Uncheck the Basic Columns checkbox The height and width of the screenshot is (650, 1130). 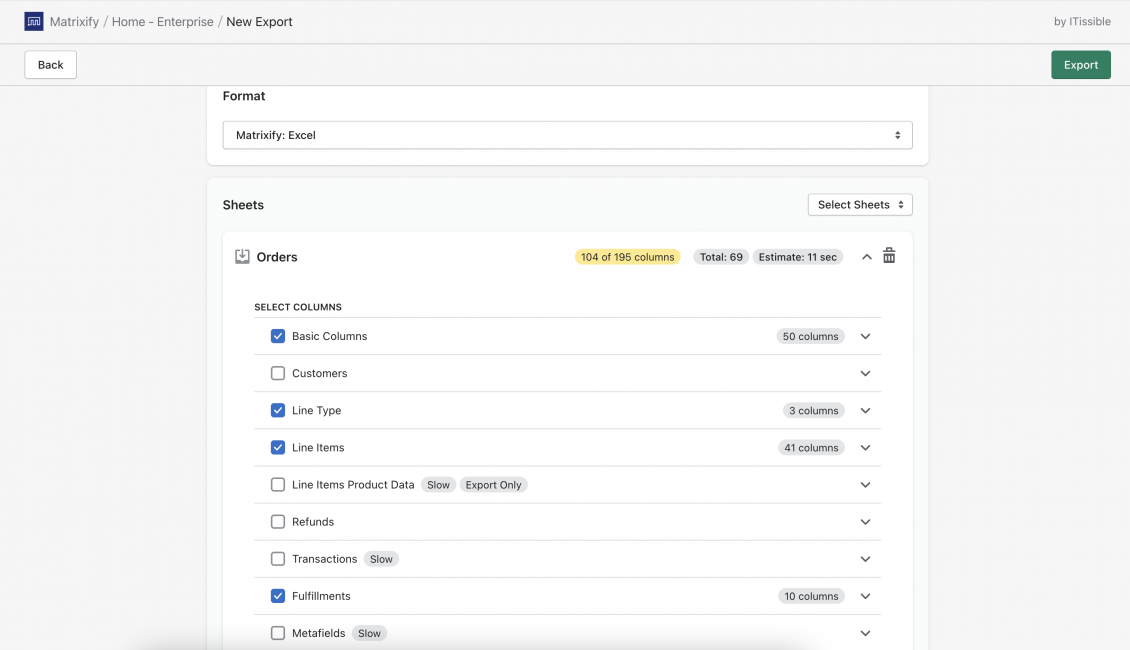coord(278,336)
